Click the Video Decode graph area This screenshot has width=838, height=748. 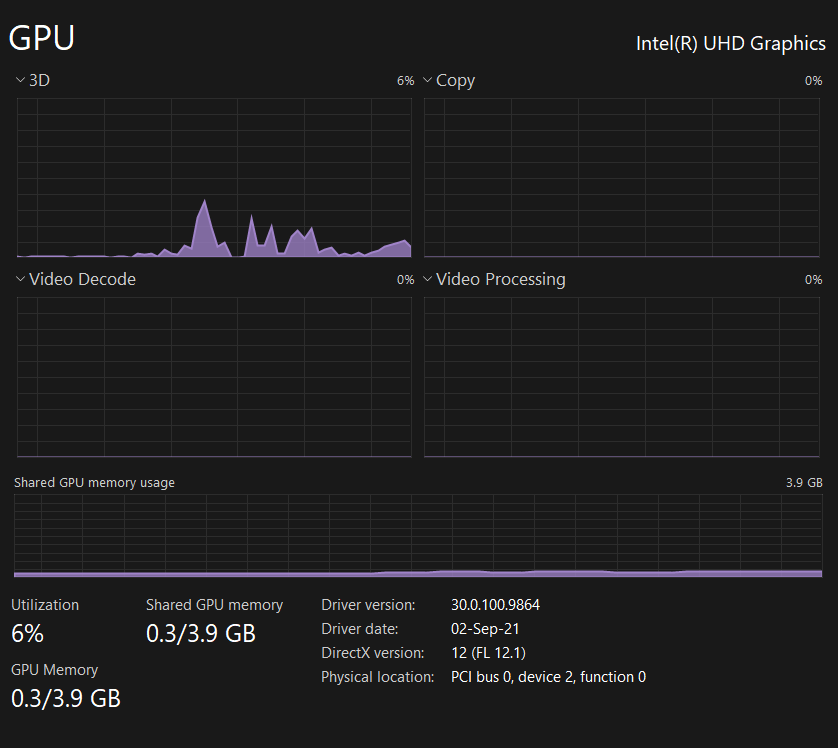point(214,377)
